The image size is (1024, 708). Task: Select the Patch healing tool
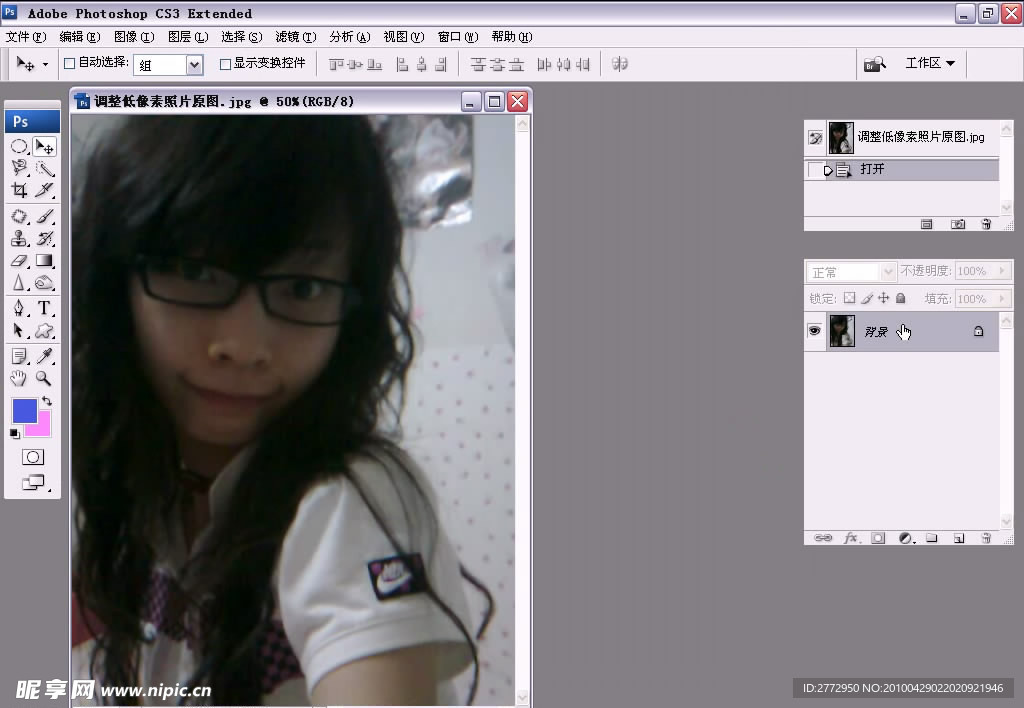point(19,216)
